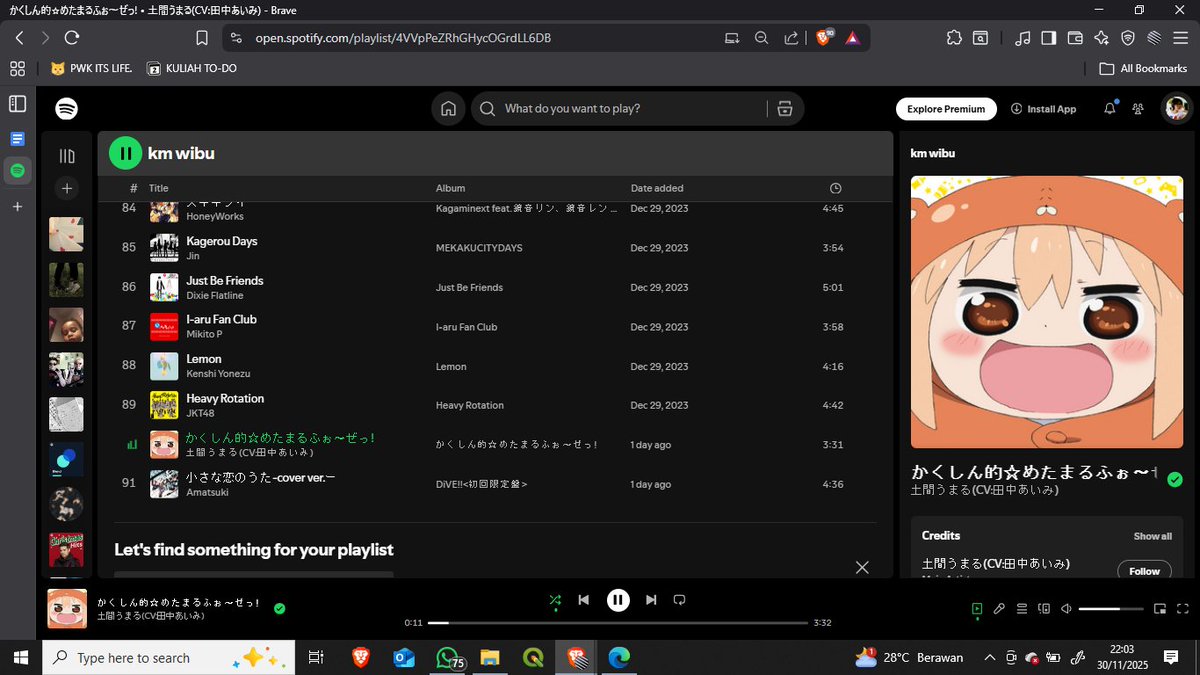The image size is (1200, 675).
Task: Open Friend Activity icon
Action: point(1138,109)
